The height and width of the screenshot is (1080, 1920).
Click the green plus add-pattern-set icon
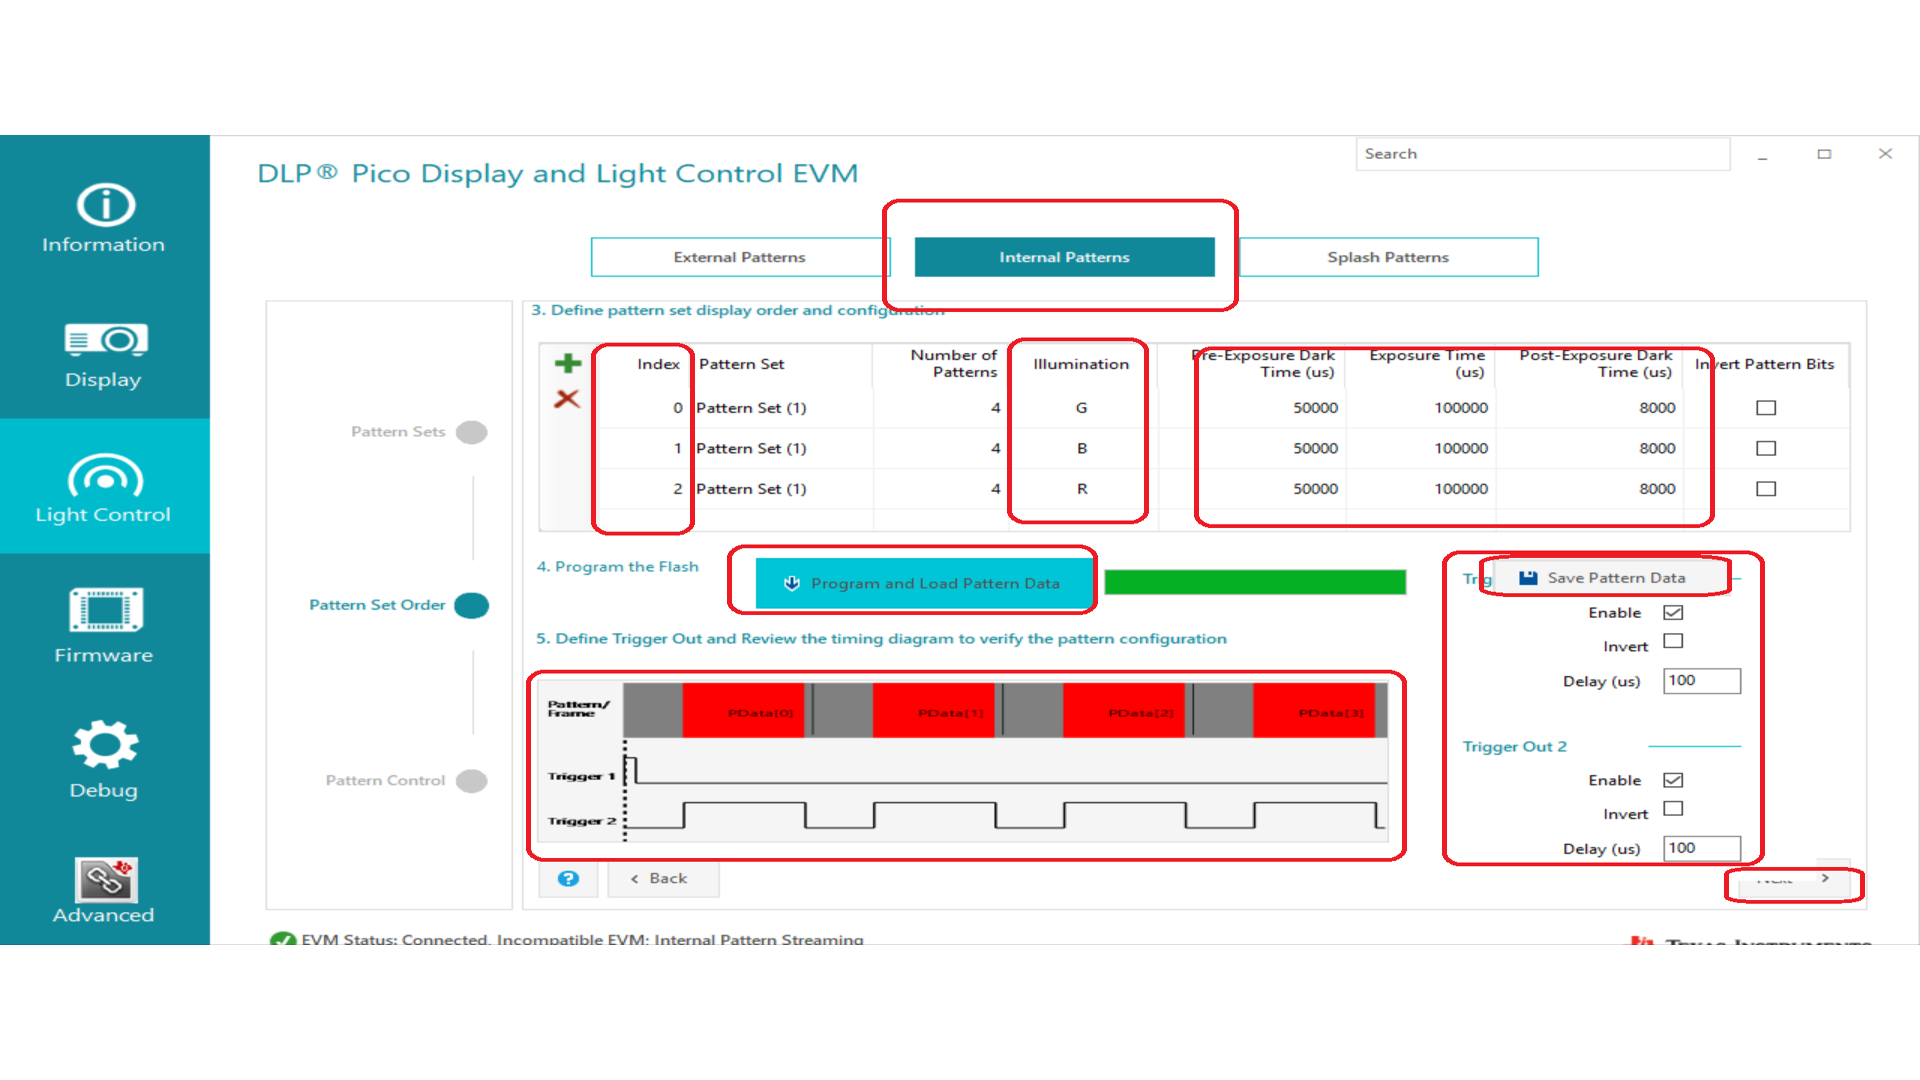click(x=568, y=364)
